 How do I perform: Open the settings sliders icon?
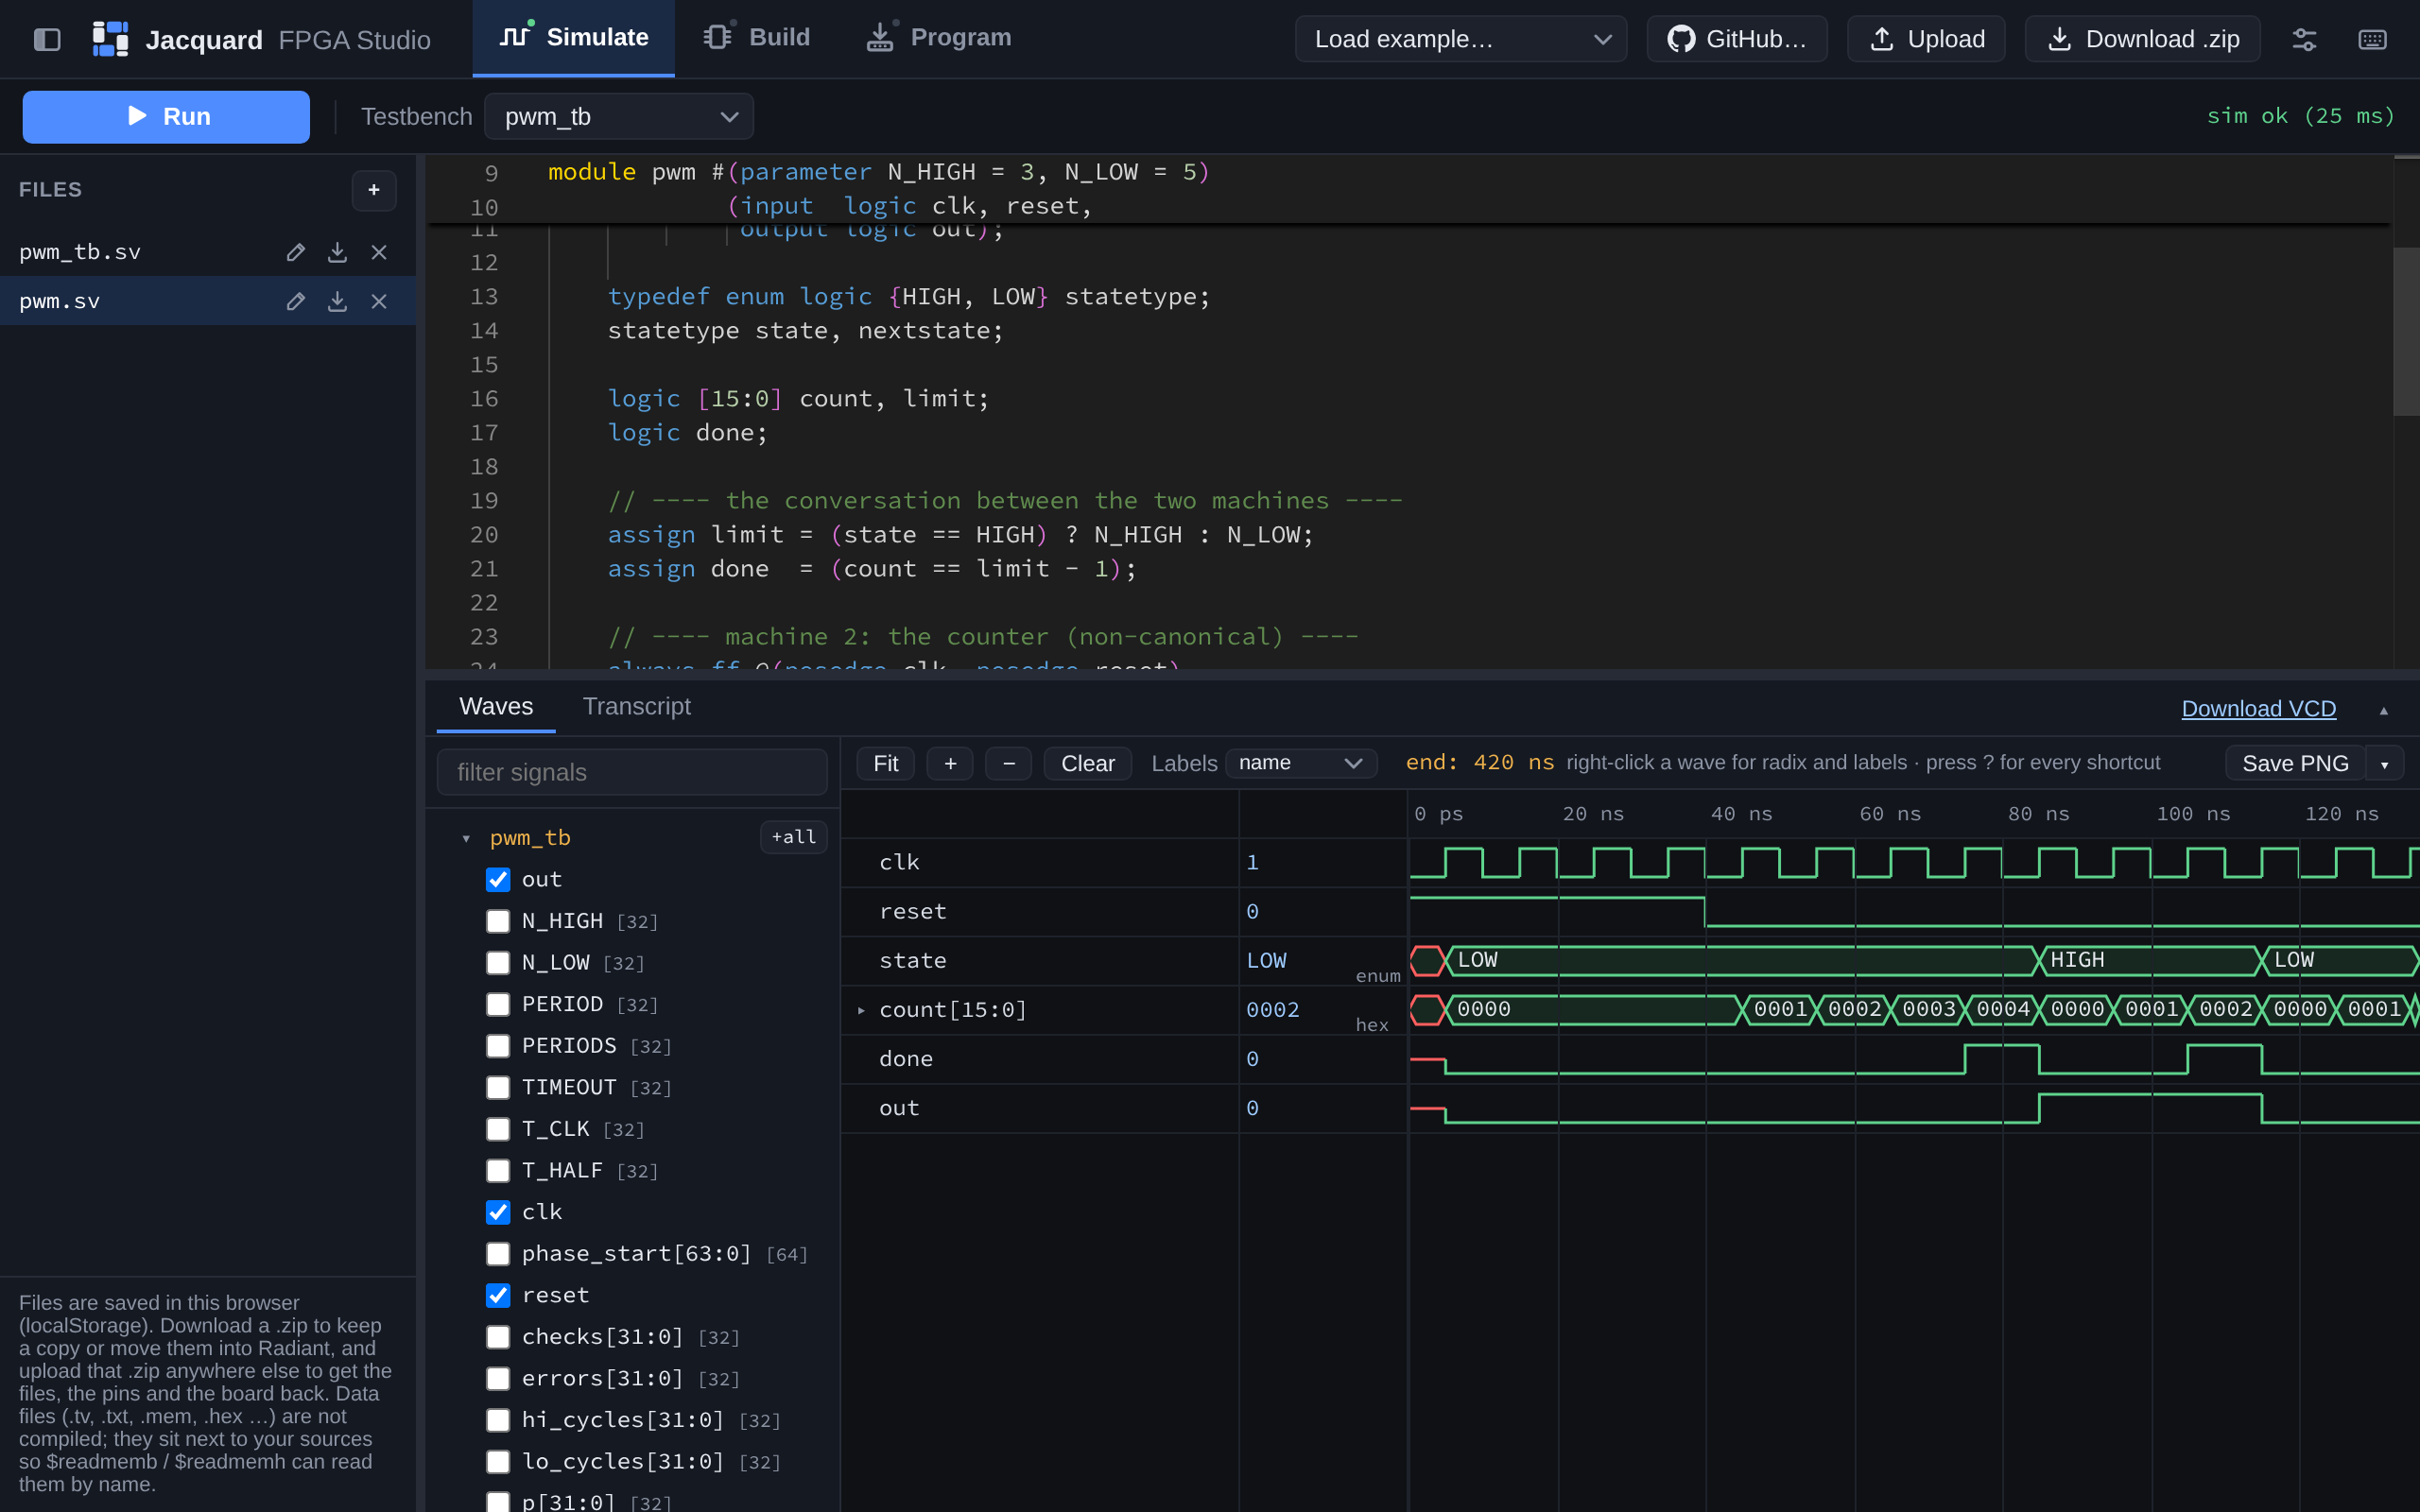coord(2304,39)
